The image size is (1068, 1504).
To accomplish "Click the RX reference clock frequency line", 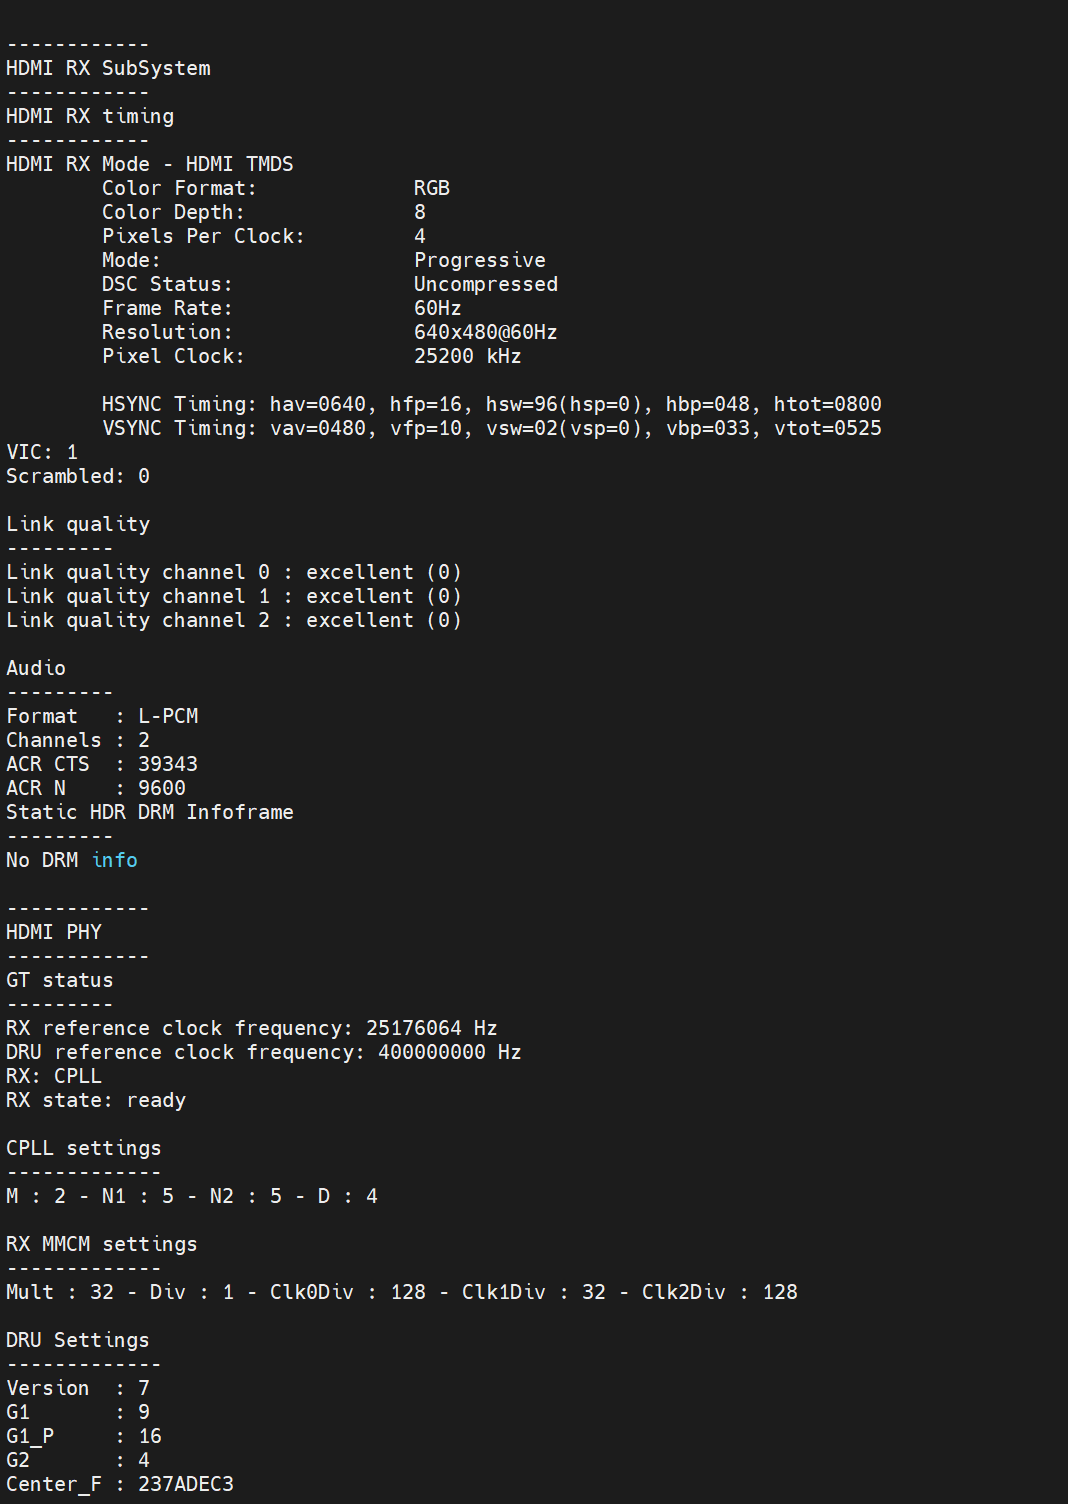I will click(252, 1028).
